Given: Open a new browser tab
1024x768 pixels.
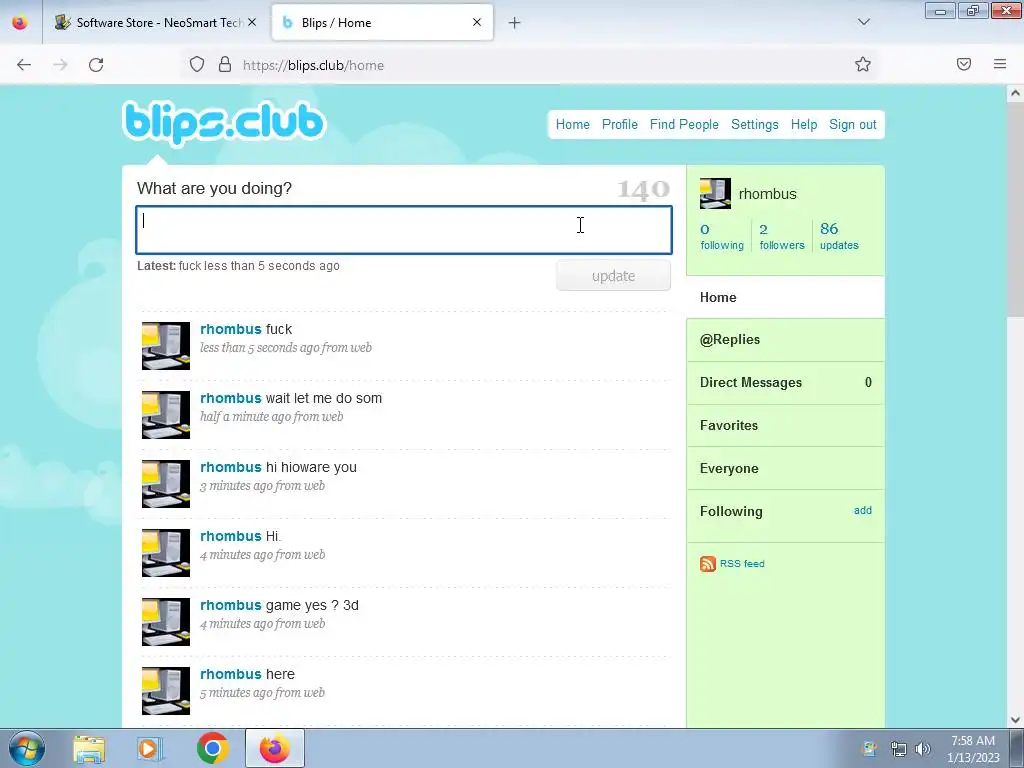Looking at the screenshot, I should coord(515,23).
